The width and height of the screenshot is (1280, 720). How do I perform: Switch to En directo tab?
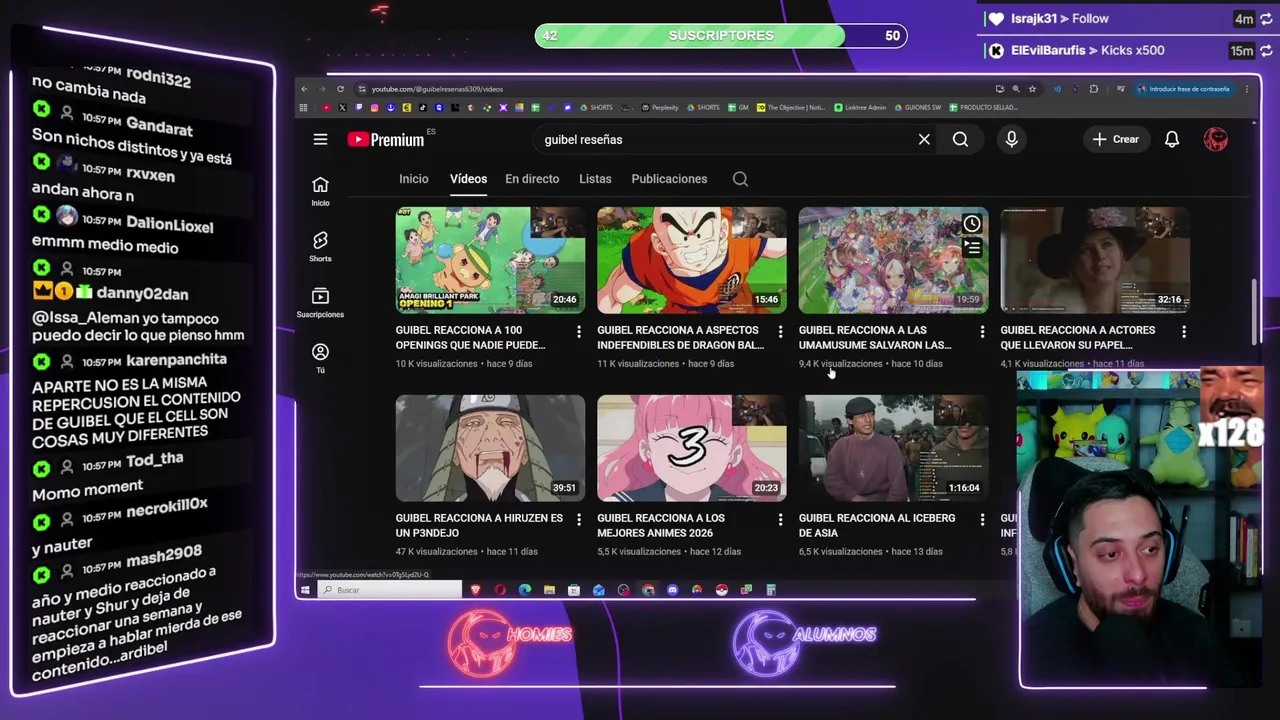click(x=532, y=179)
